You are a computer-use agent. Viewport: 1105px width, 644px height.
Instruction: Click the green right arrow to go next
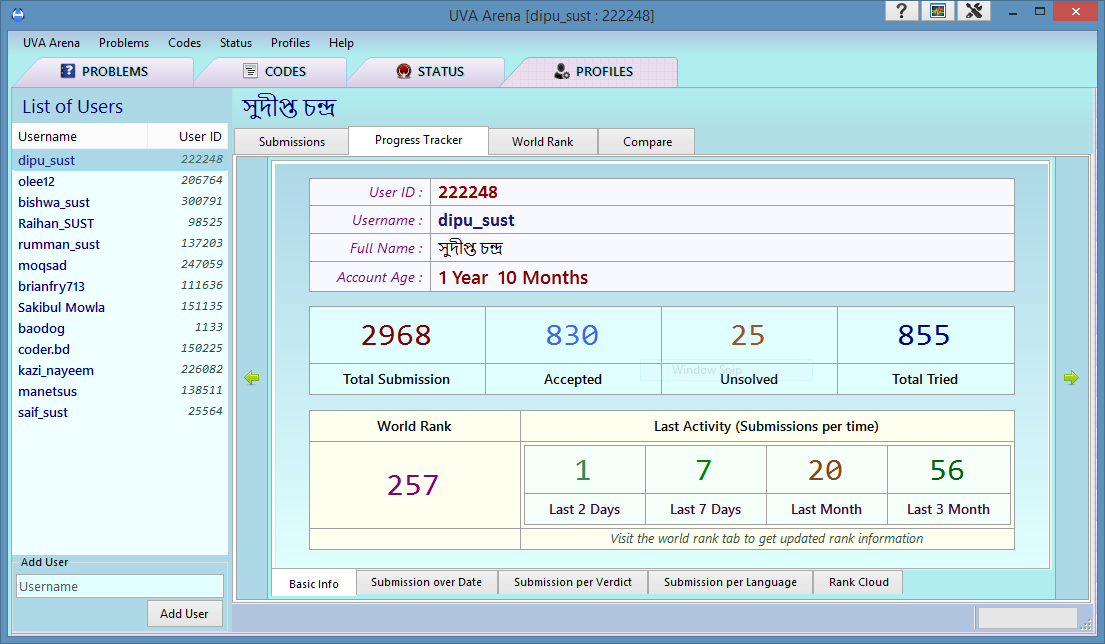[1071, 378]
